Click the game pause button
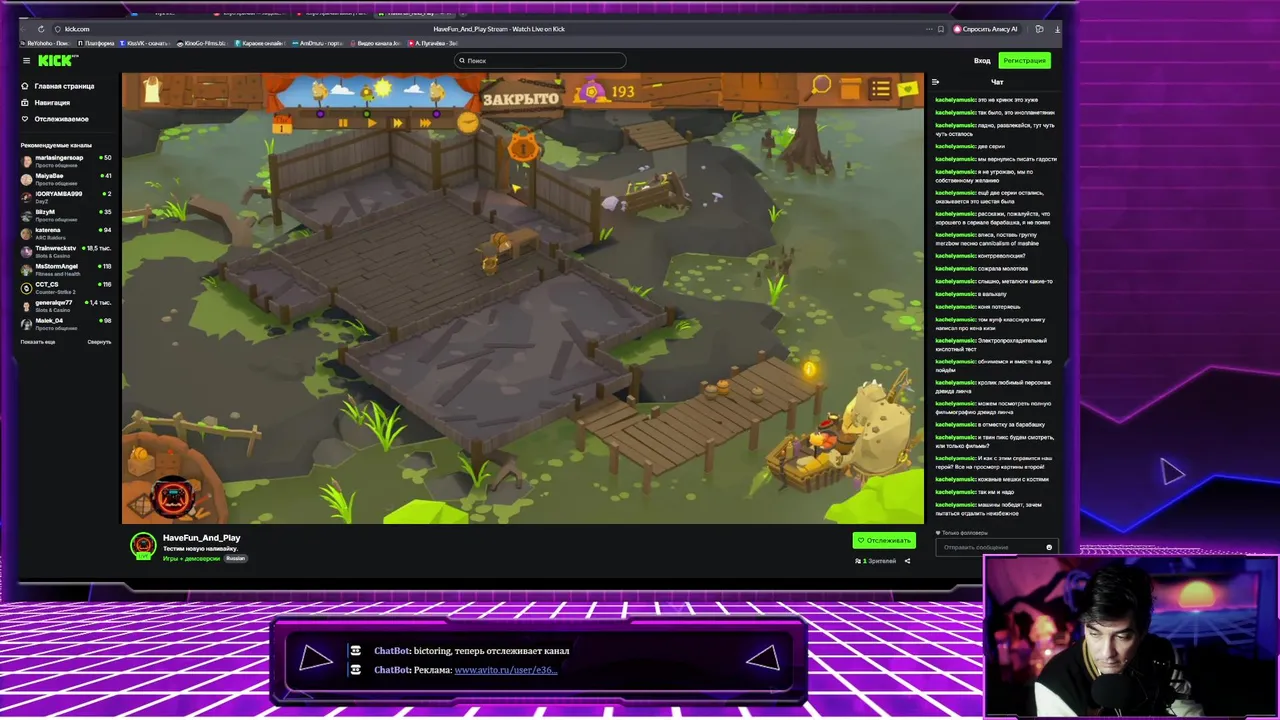The width and height of the screenshot is (1280, 720). pyautogui.click(x=343, y=123)
